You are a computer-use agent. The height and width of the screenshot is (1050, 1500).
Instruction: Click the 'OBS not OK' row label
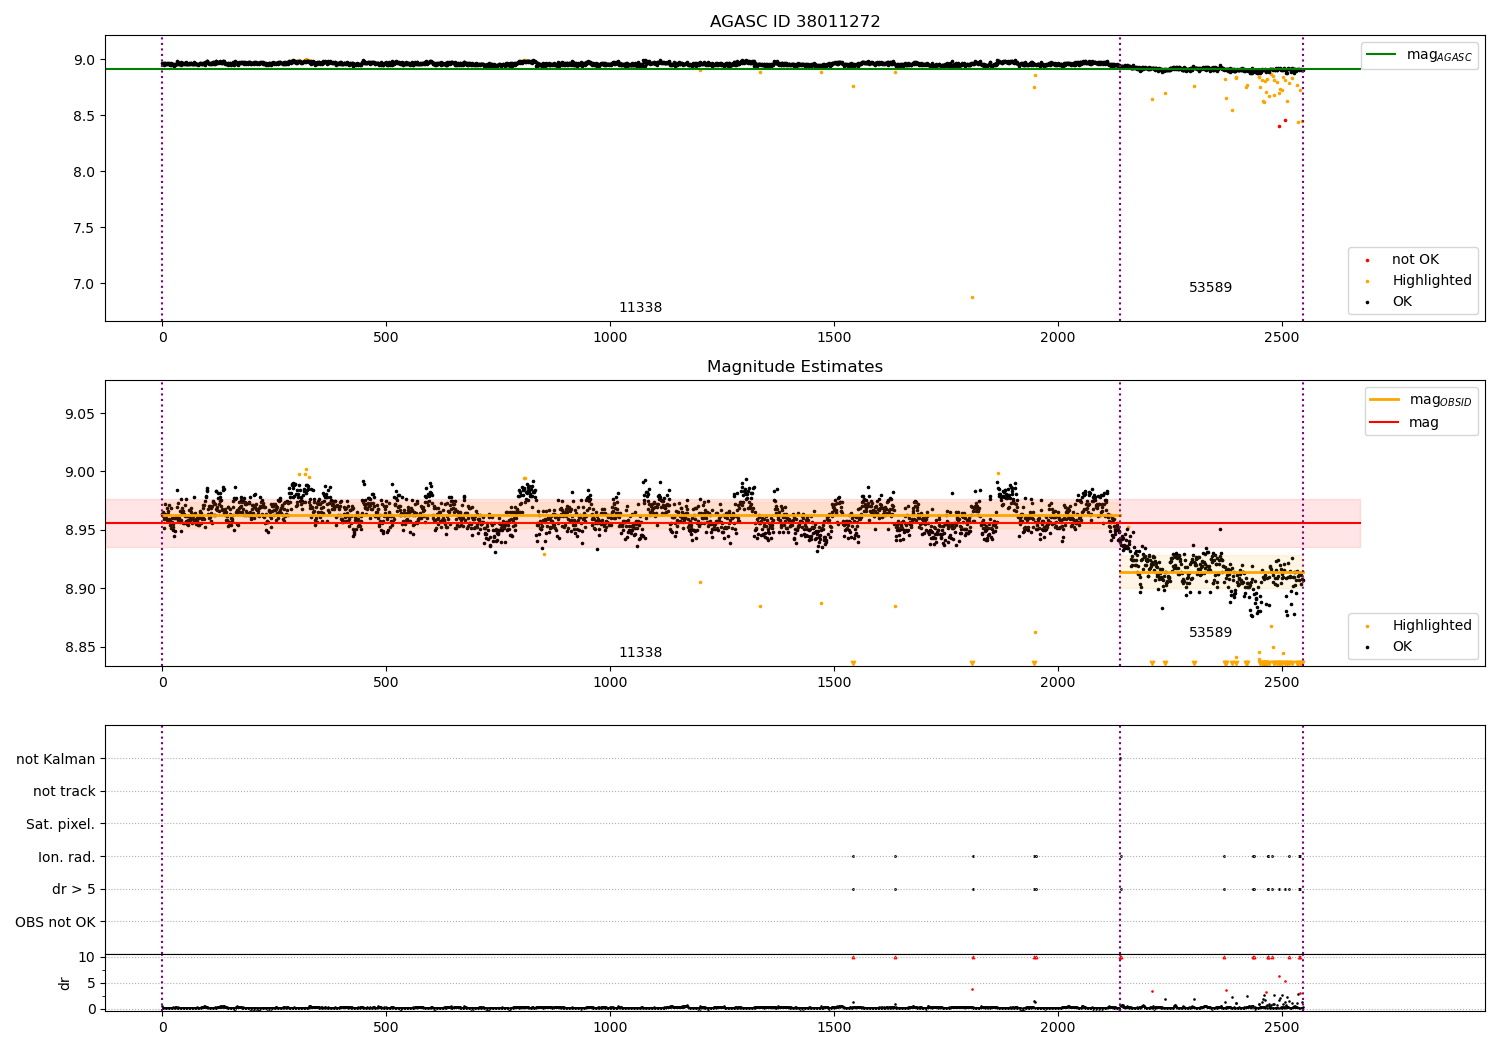click(55, 922)
